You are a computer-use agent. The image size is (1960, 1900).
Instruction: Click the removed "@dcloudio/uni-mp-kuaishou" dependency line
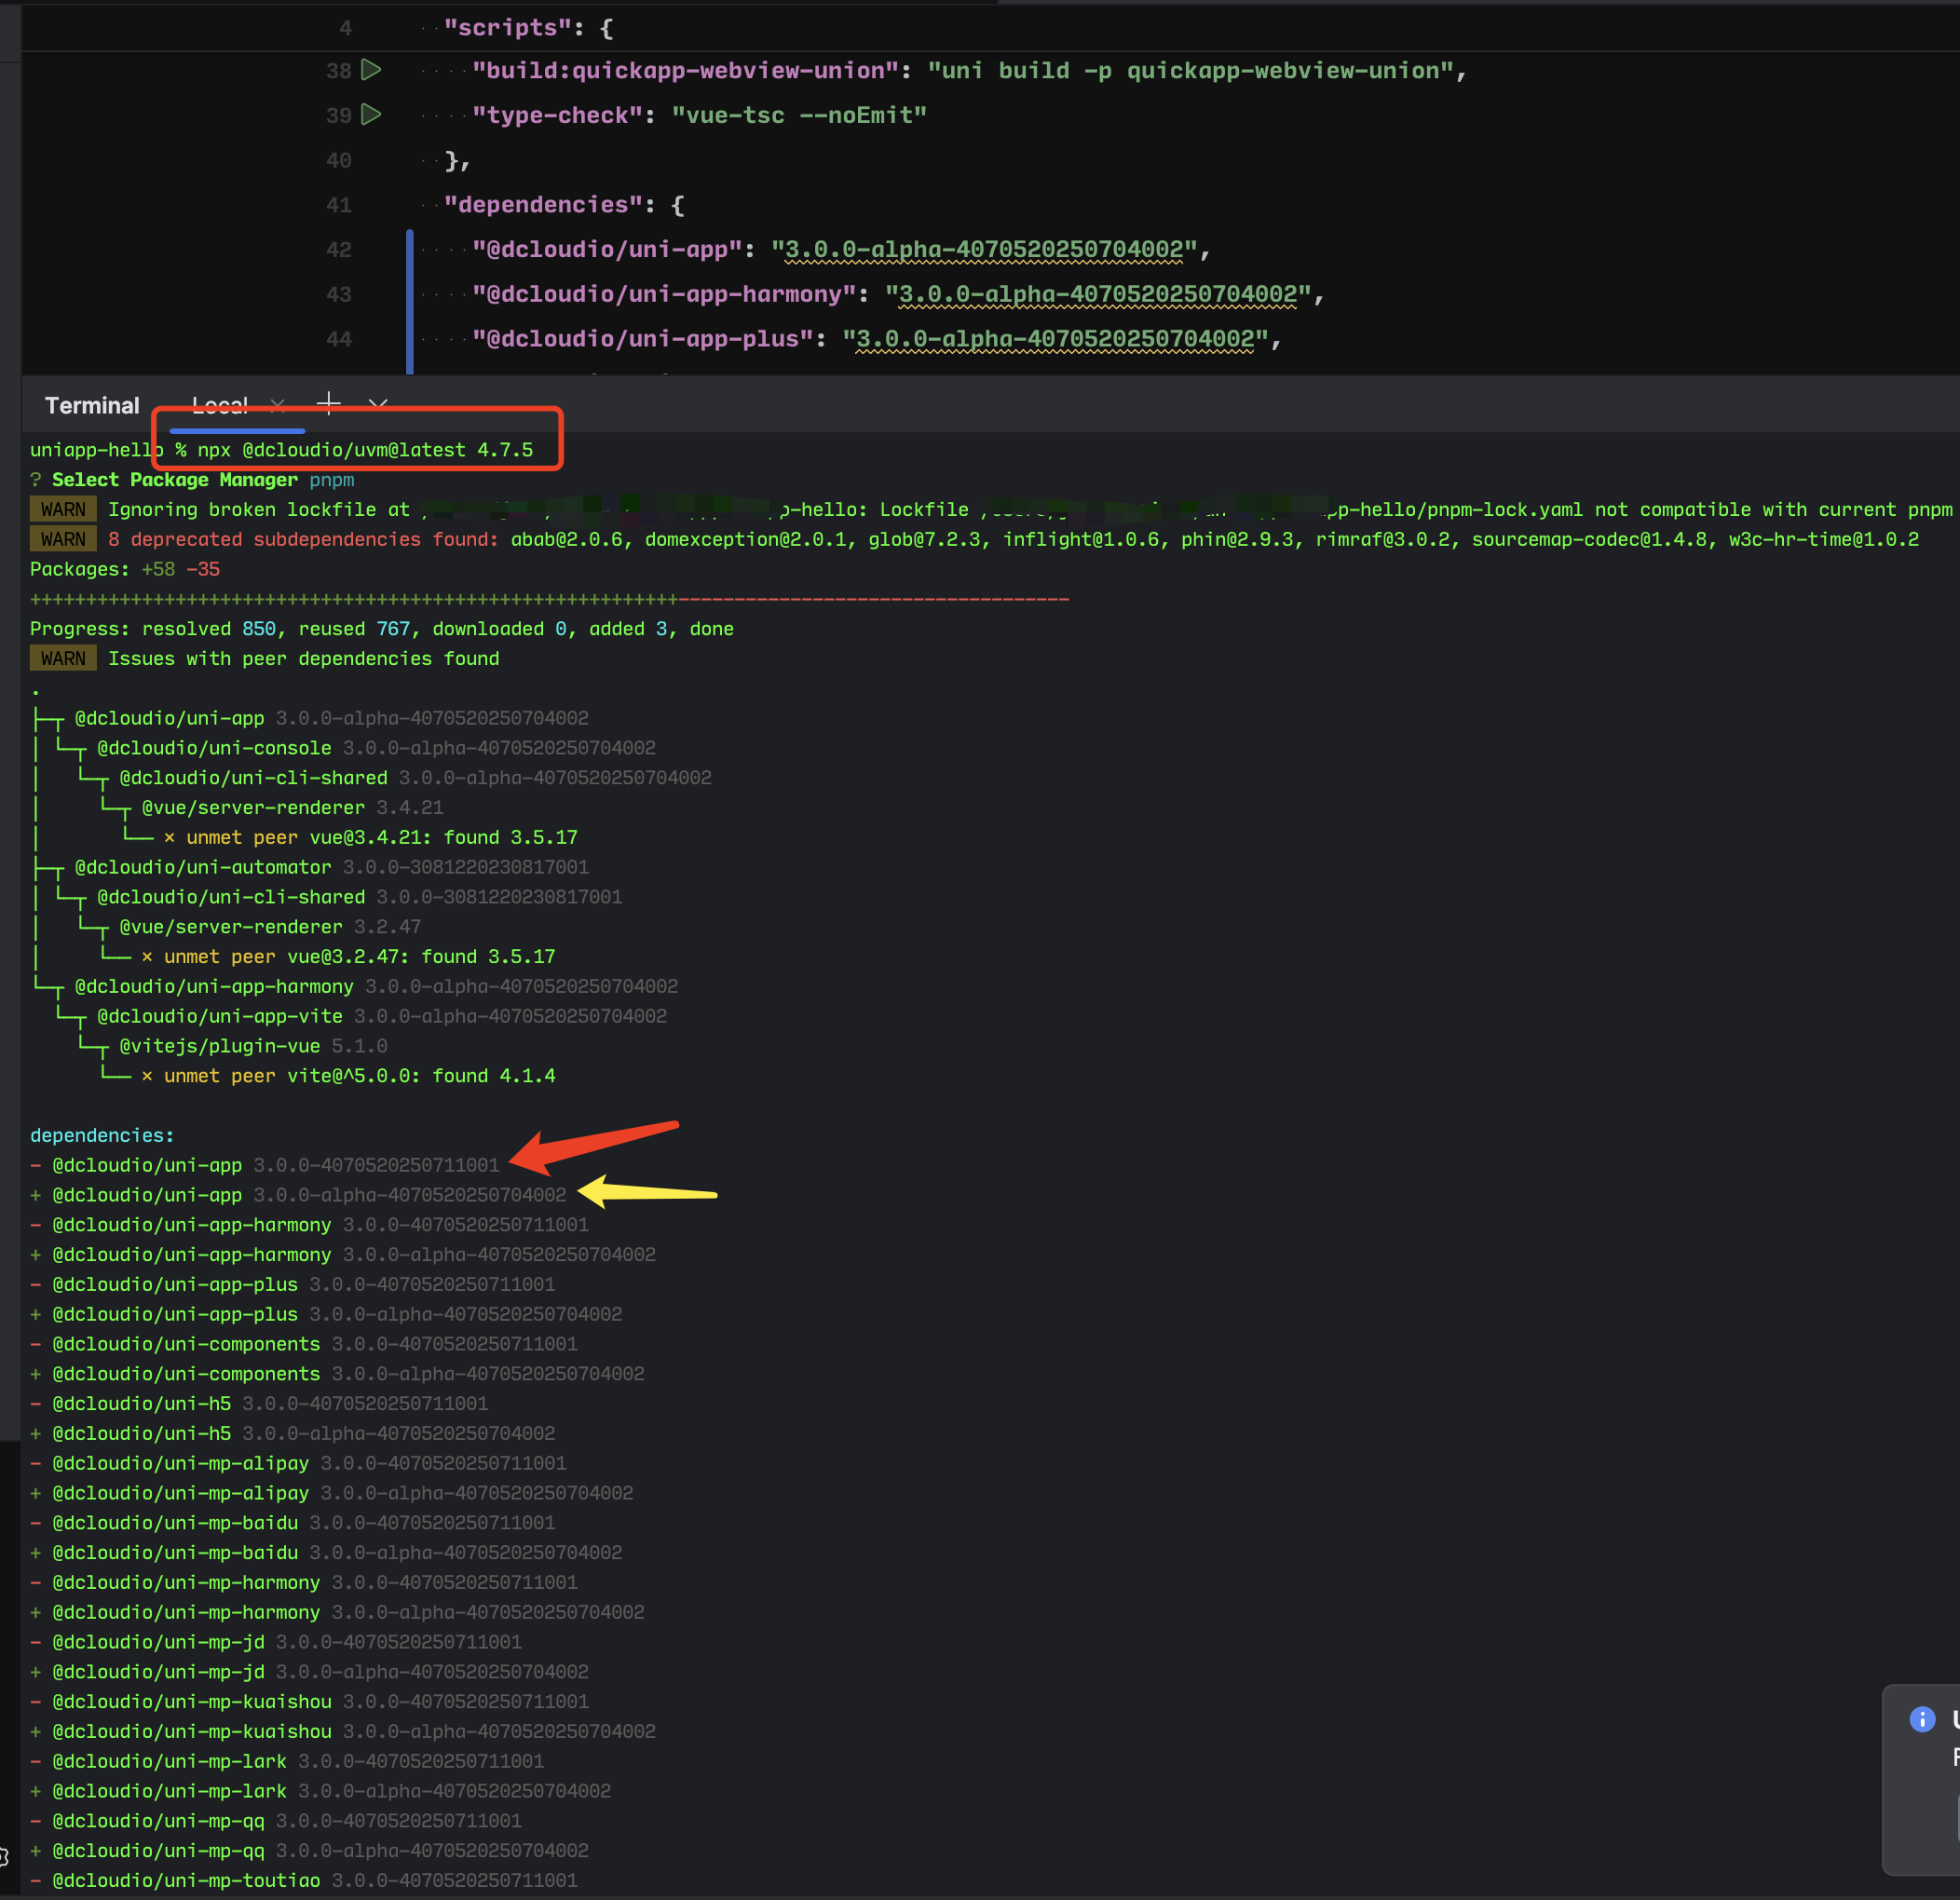click(309, 1703)
